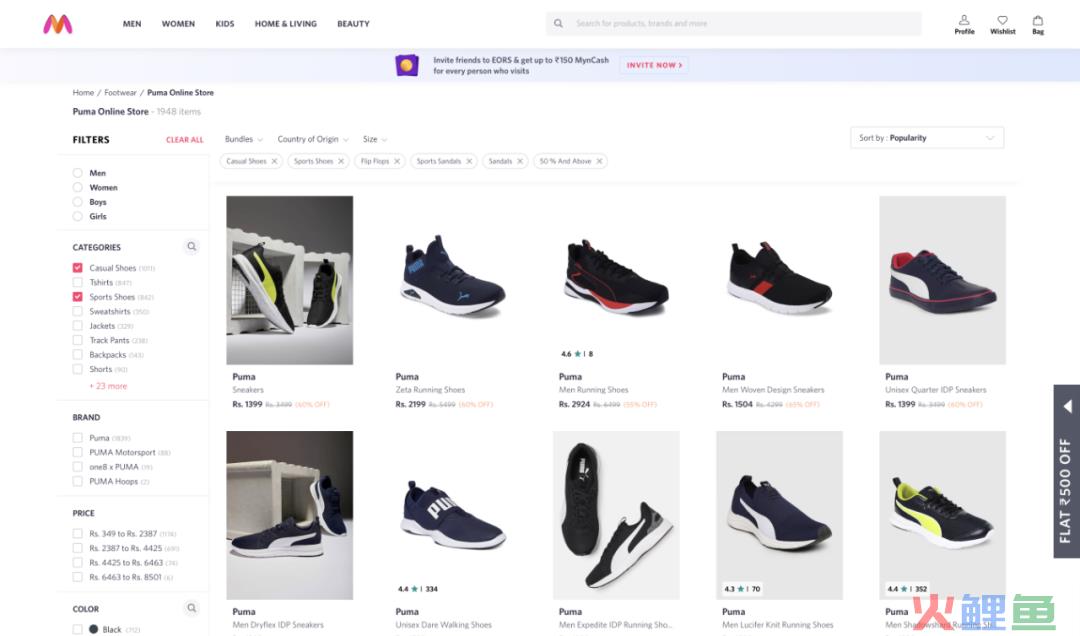
Task: Check the Puma brand checkbox
Action: (78, 438)
